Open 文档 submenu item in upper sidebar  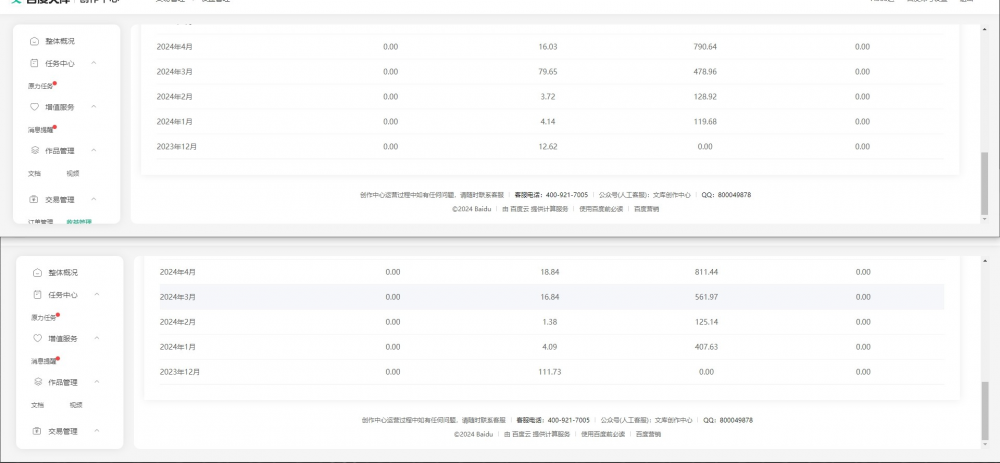coord(35,173)
